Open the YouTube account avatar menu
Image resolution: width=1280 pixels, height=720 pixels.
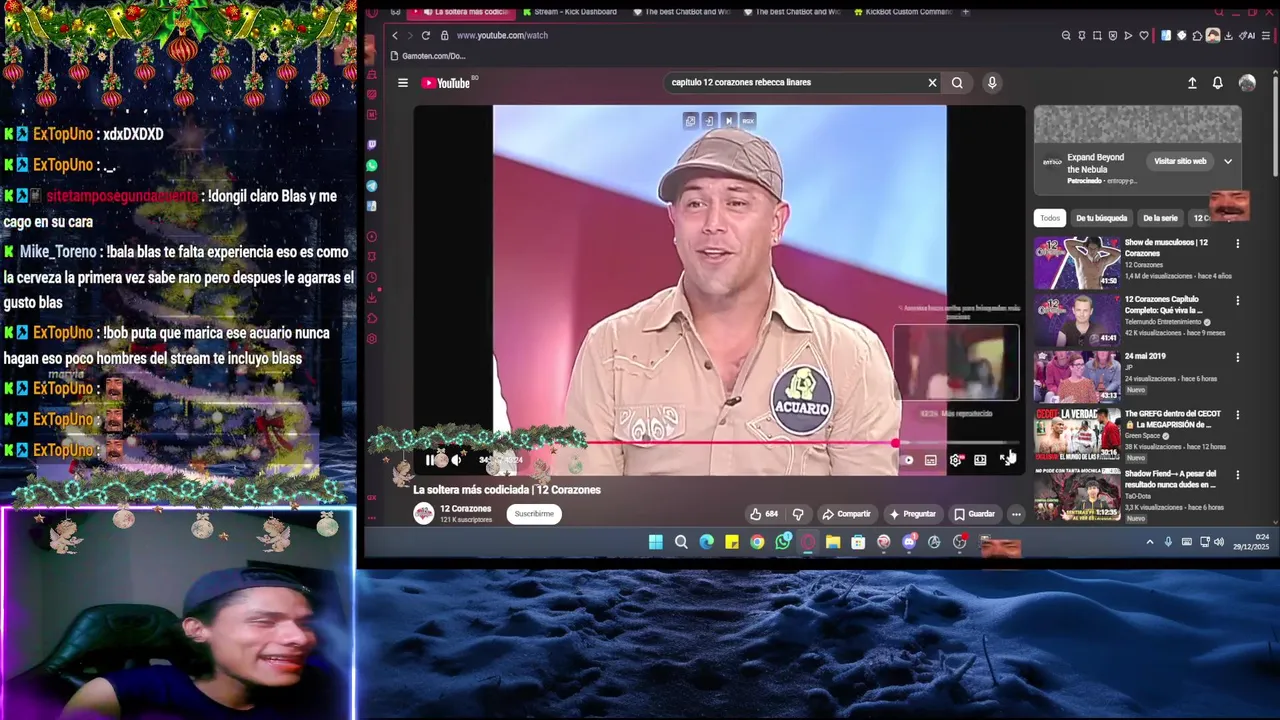tap(1247, 83)
